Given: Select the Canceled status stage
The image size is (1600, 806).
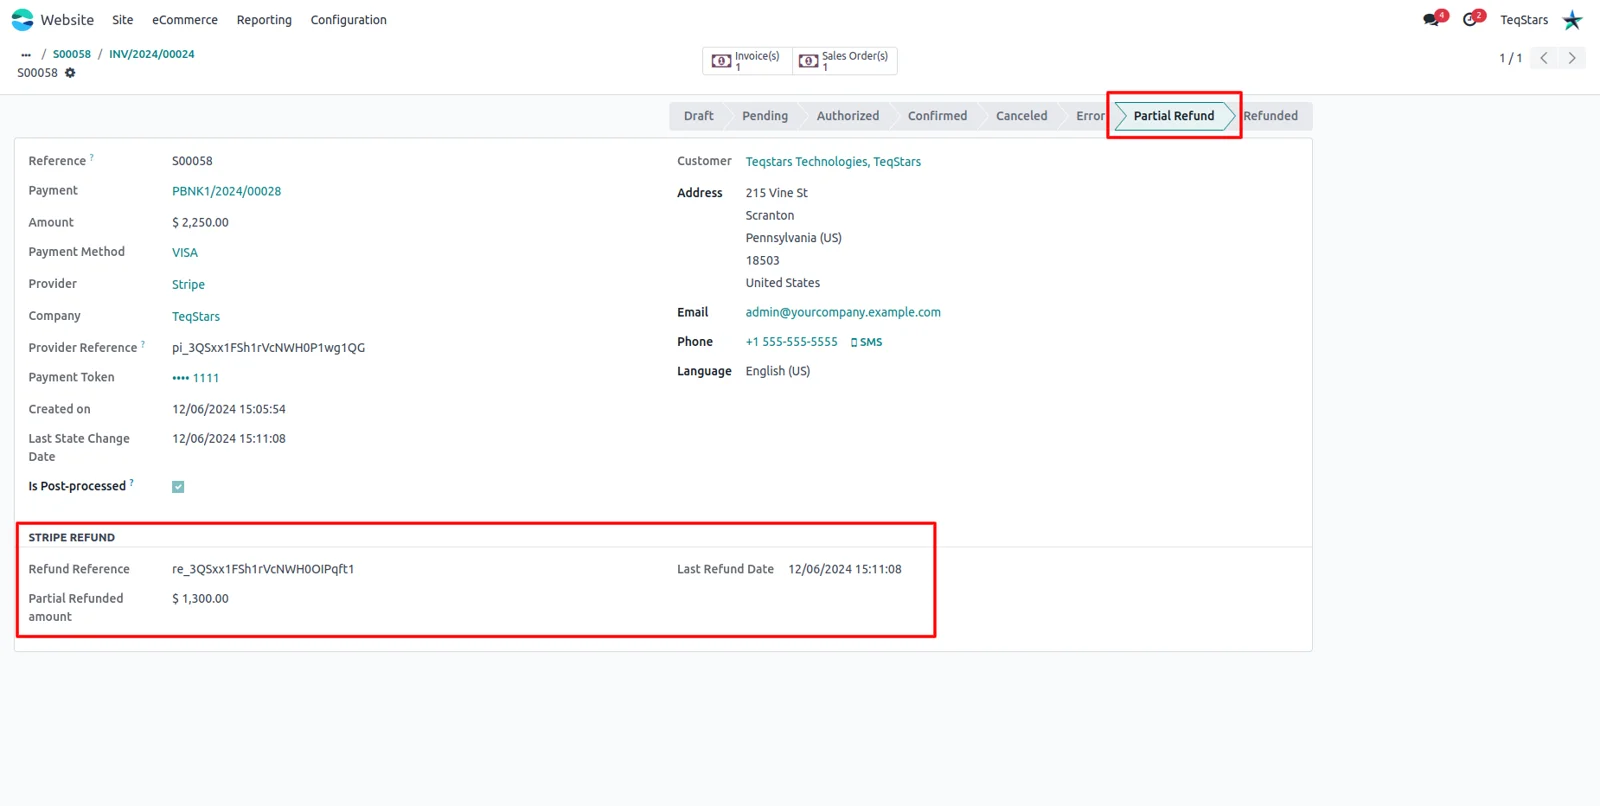Looking at the screenshot, I should [x=1021, y=116].
